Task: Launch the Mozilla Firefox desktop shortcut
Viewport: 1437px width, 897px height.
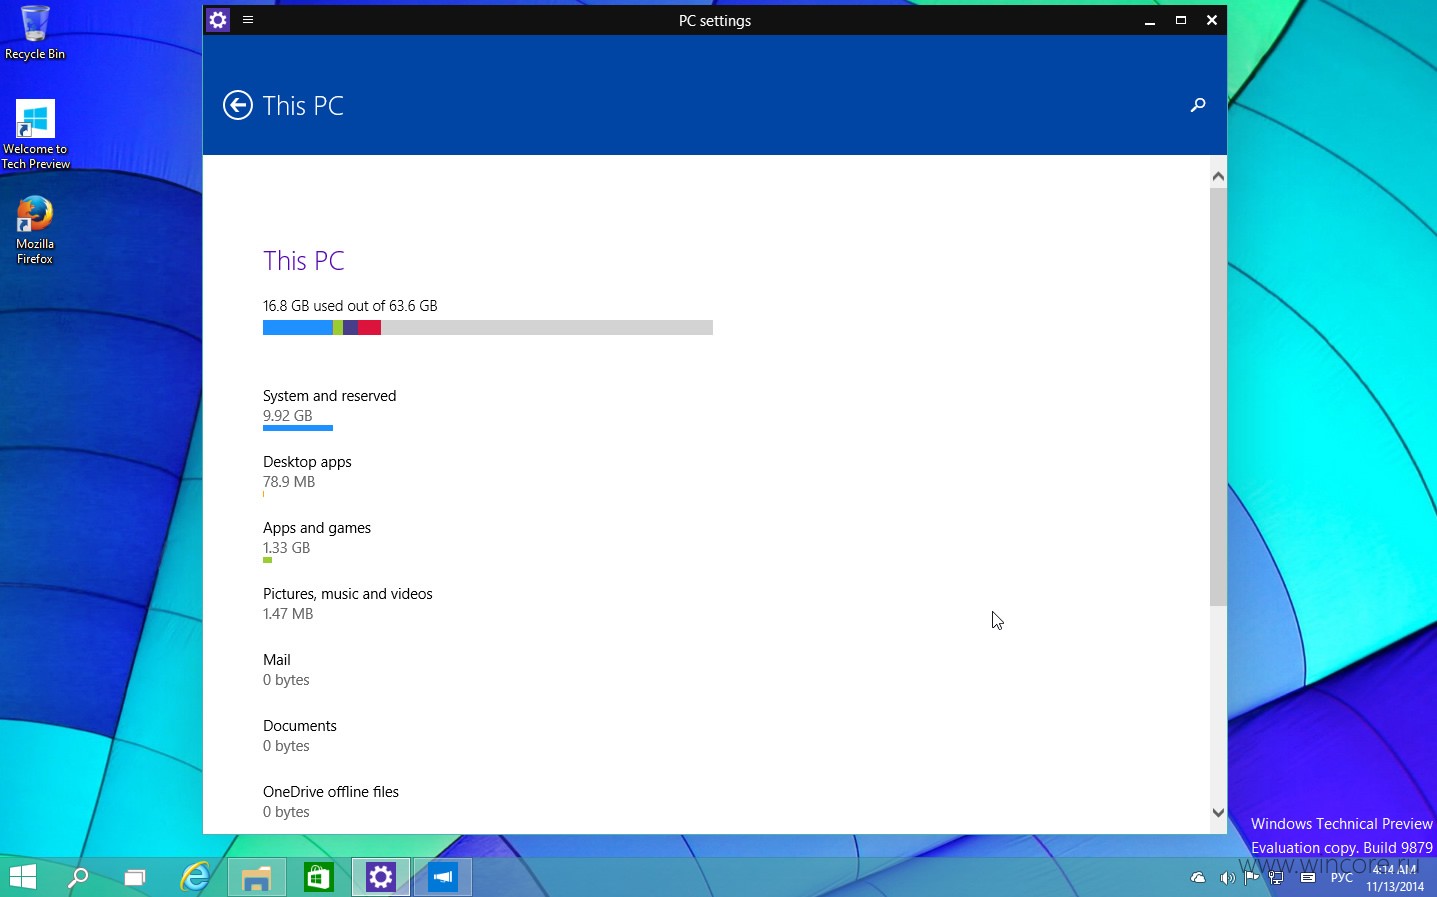Action: tap(35, 230)
